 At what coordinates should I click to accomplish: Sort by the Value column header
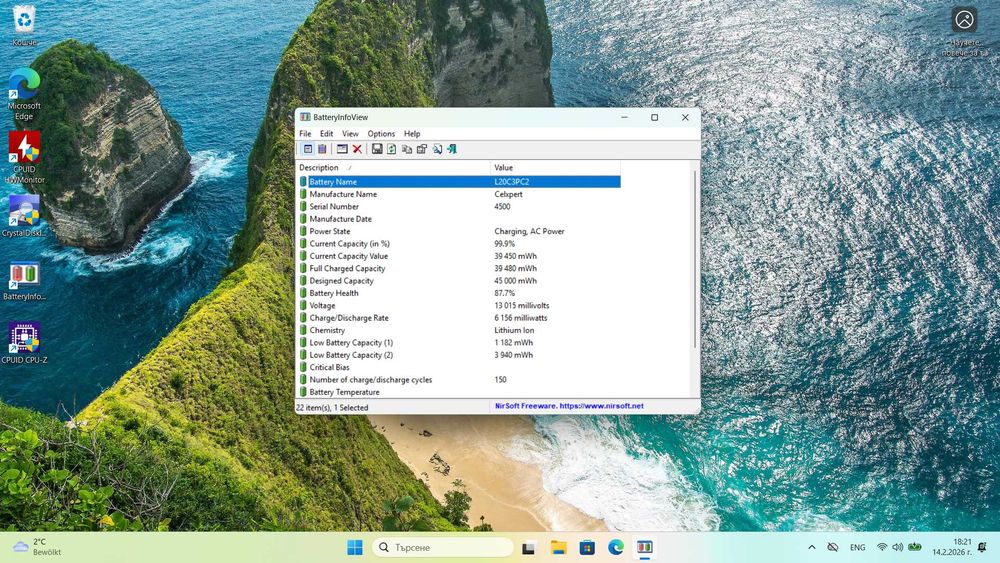pos(555,168)
